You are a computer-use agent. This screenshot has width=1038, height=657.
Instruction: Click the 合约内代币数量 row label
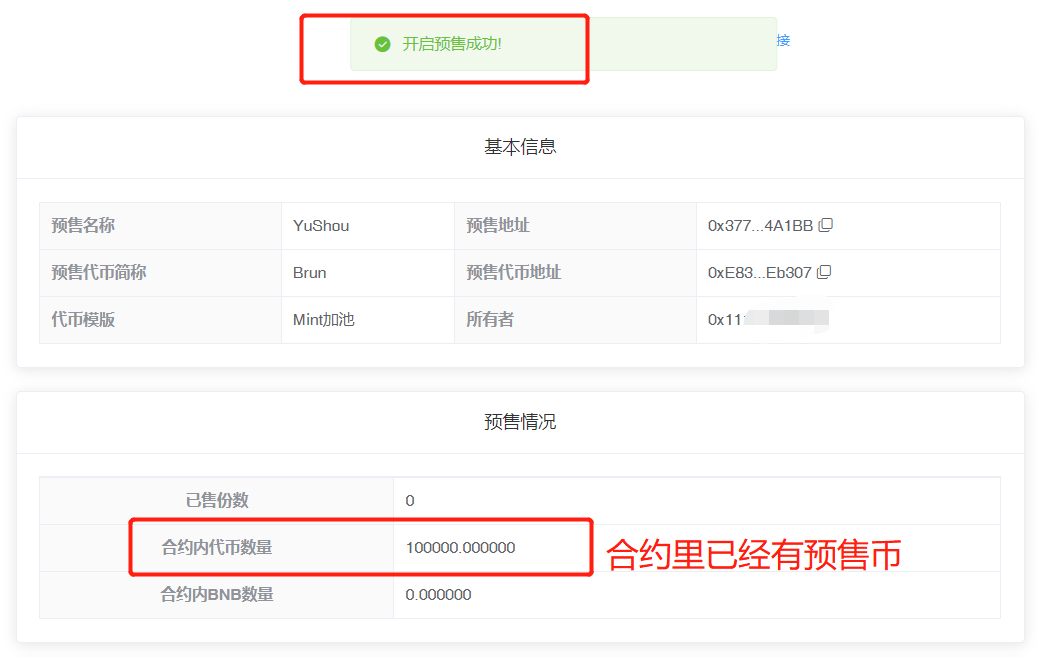click(217, 548)
